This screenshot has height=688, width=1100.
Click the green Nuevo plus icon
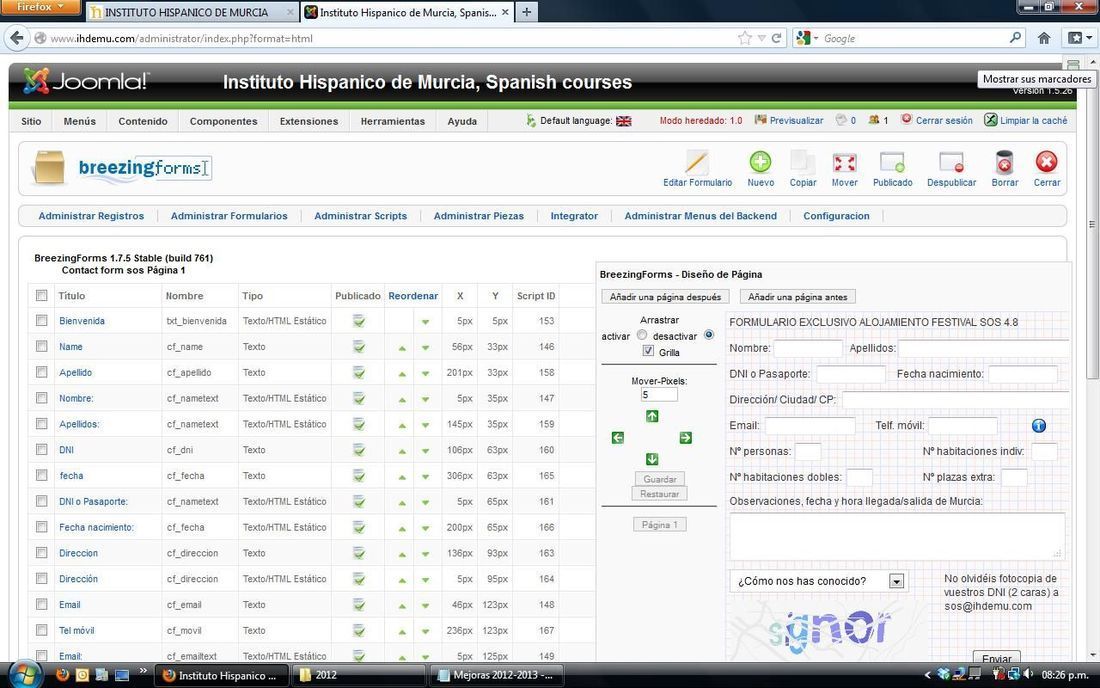point(760,163)
